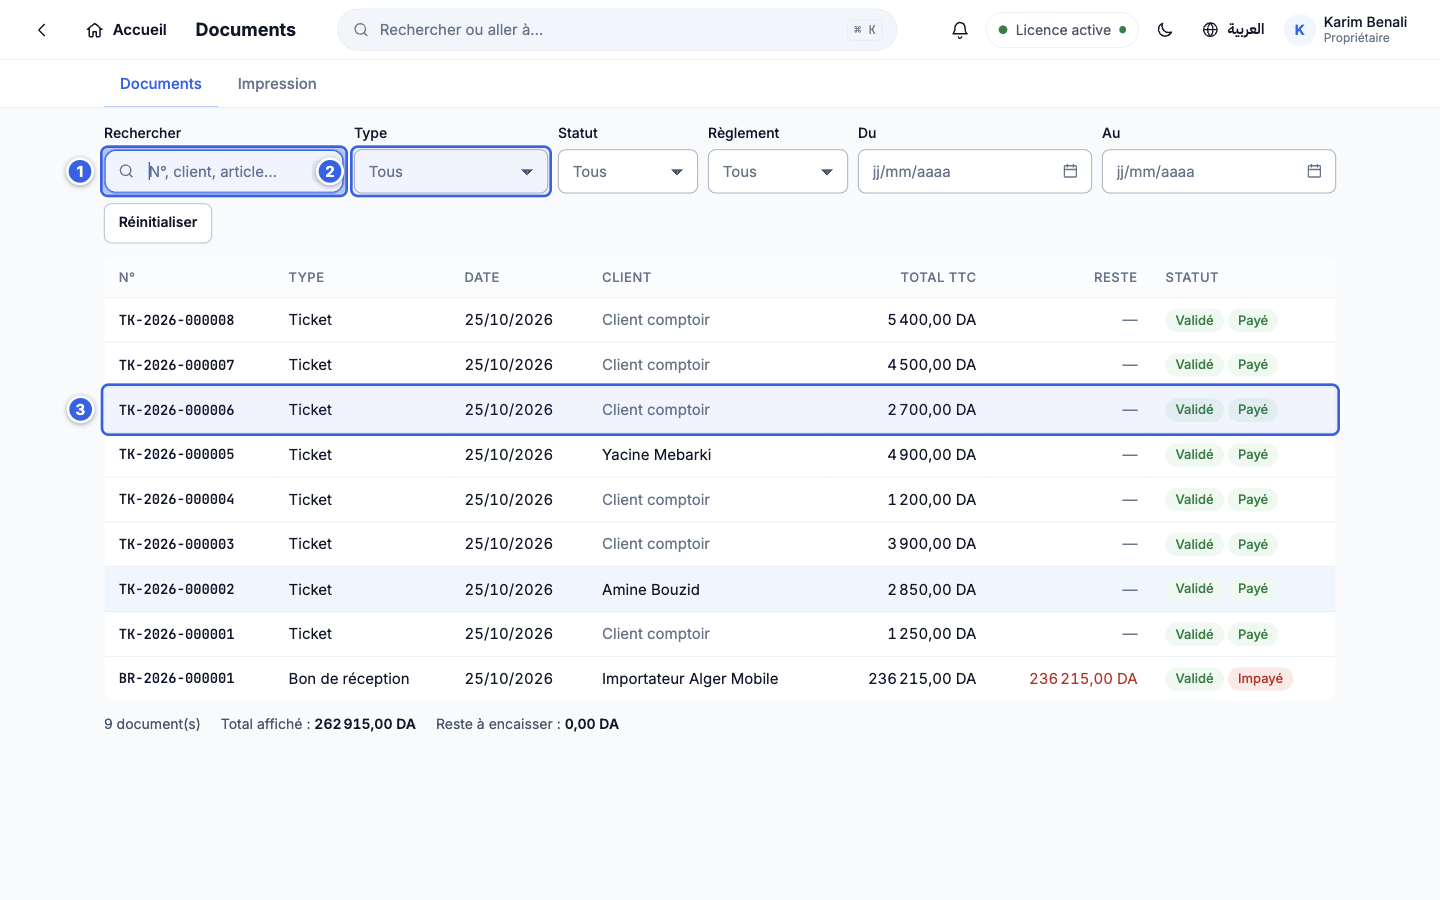Click the TOTAL TTC column header
The image size is (1440, 900).
(x=938, y=278)
